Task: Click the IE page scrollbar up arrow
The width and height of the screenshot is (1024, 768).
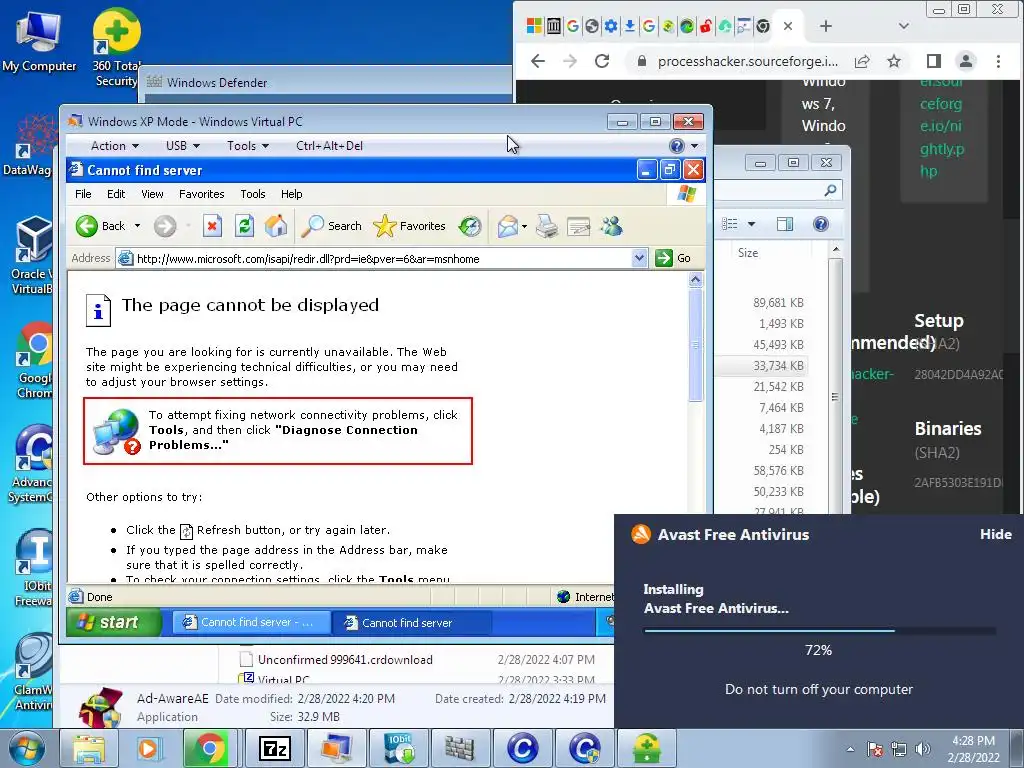Action: [696, 280]
